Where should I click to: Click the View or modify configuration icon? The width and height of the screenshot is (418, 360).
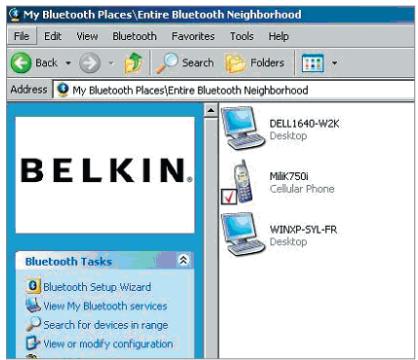click(x=33, y=343)
